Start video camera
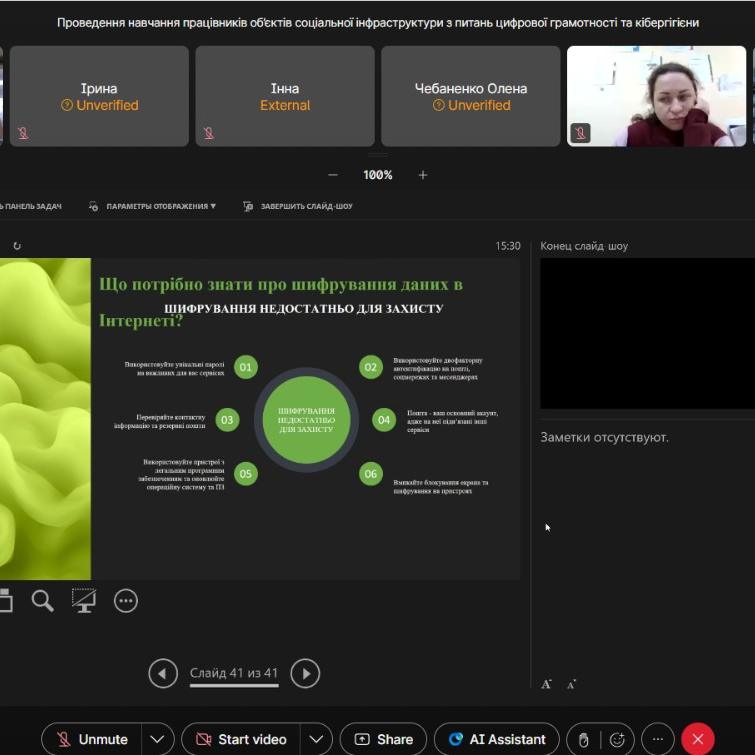Screen dimensions: 755x755 pyautogui.click(x=241, y=739)
